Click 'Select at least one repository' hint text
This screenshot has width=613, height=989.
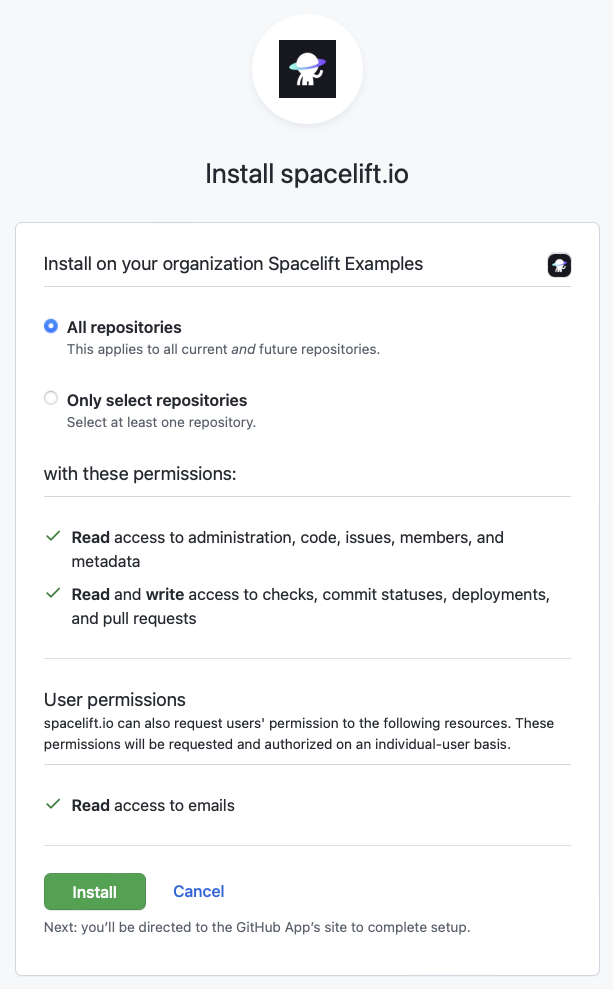coord(161,422)
